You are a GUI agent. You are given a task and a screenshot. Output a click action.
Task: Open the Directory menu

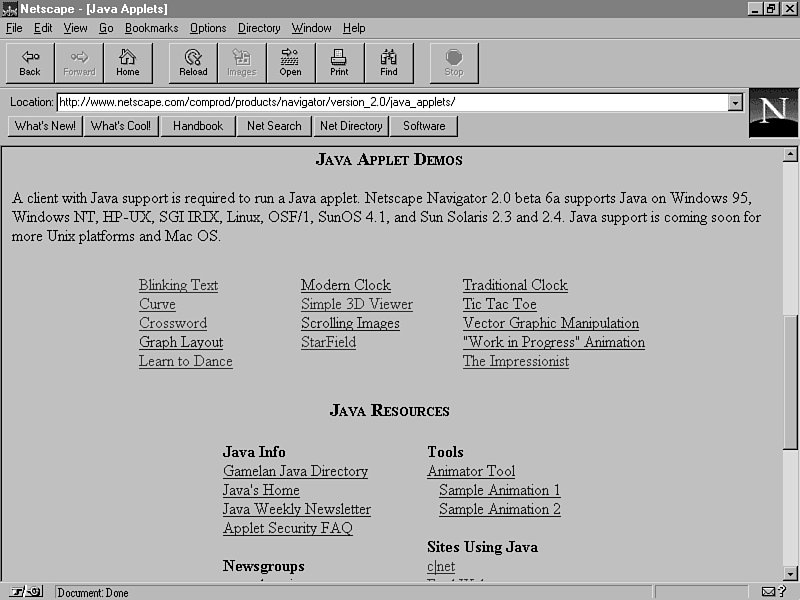tap(259, 28)
